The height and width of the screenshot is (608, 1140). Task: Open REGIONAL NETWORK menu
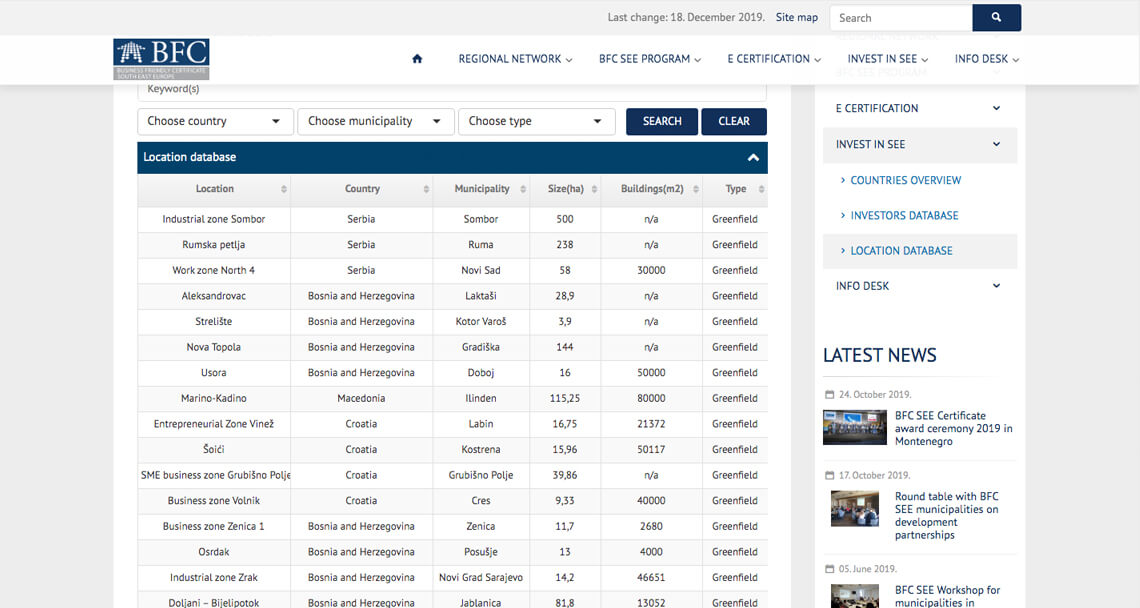515,59
